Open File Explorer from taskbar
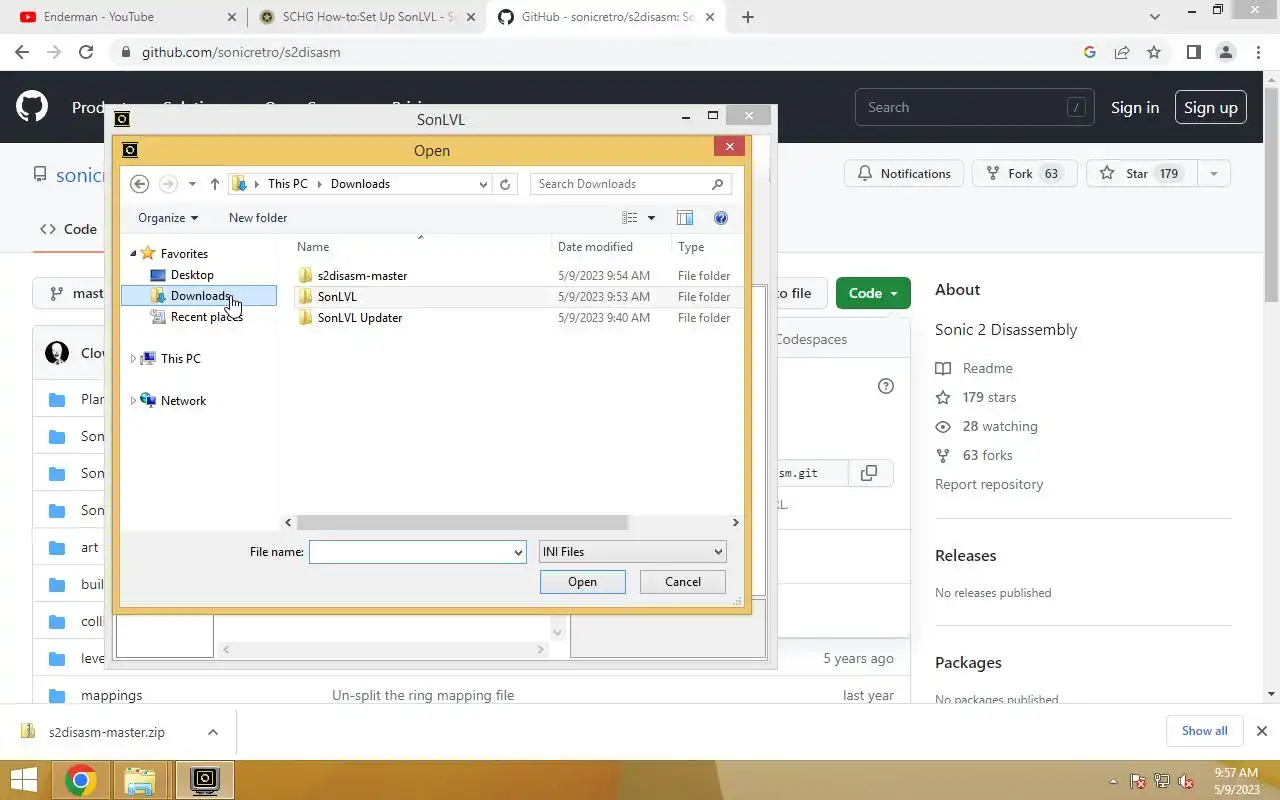The height and width of the screenshot is (800, 1280). coord(140,780)
